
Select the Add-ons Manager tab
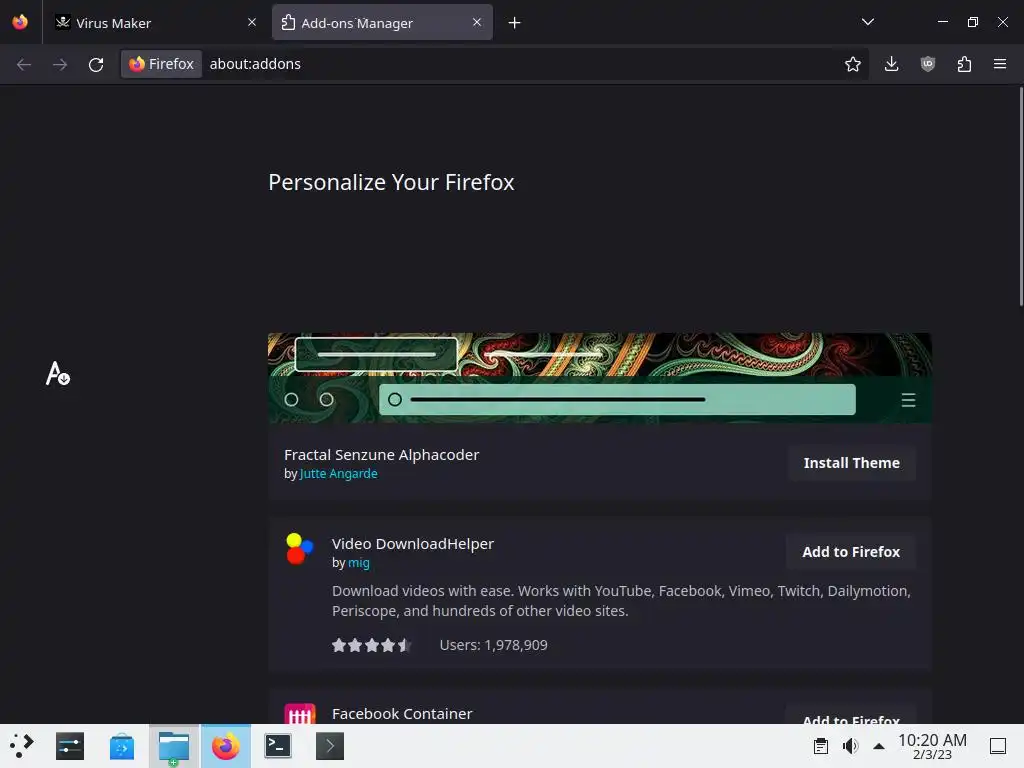[382, 22]
